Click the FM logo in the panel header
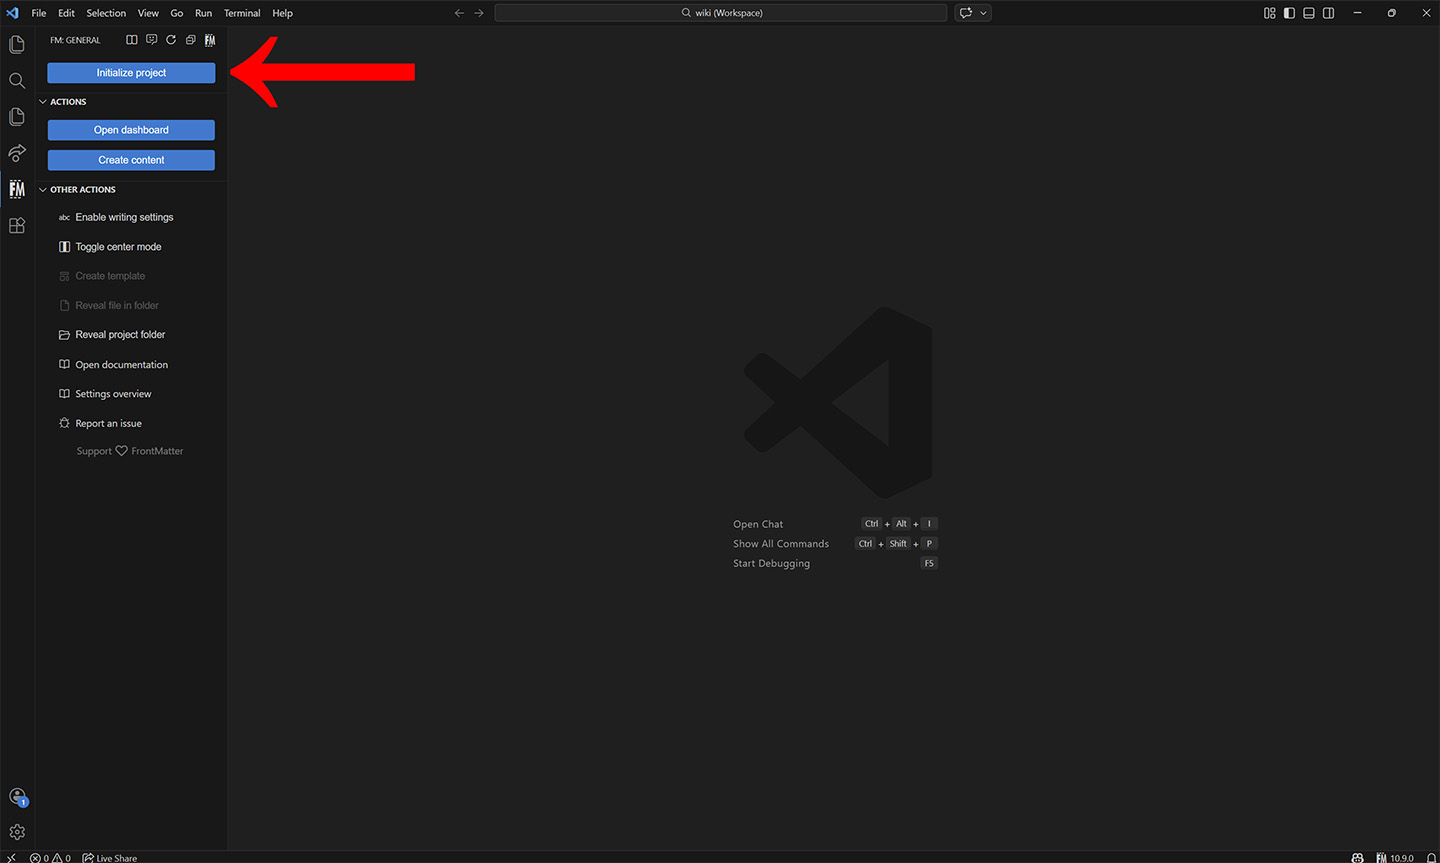1440x863 pixels. point(210,40)
